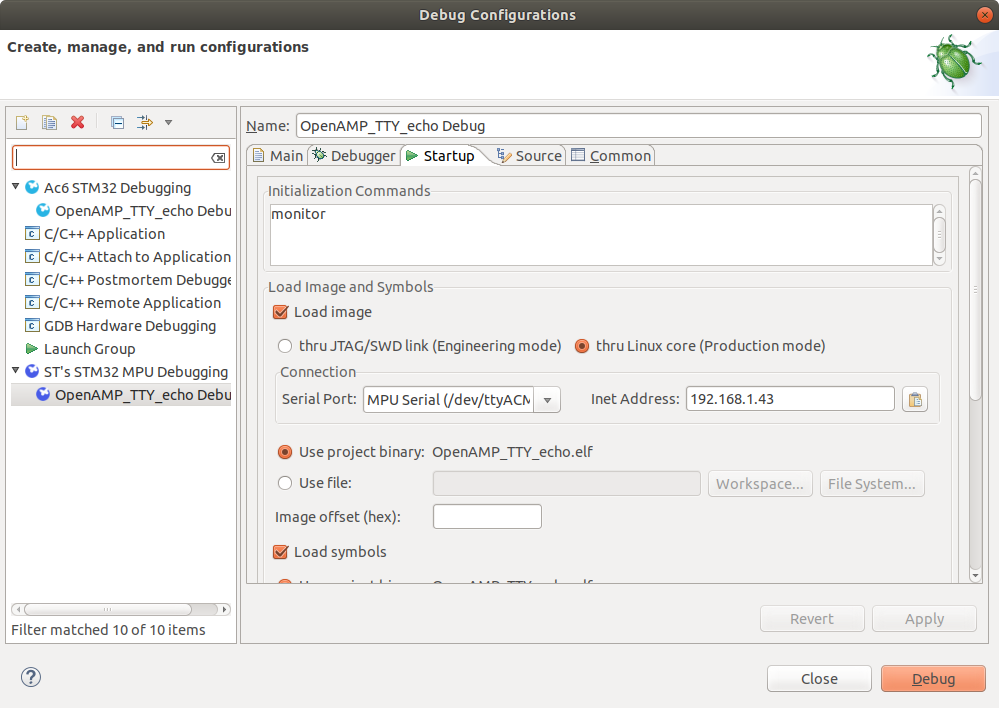Viewport: 999px width, 708px height.
Task: Switch to the Debugger tab
Action: click(354, 155)
